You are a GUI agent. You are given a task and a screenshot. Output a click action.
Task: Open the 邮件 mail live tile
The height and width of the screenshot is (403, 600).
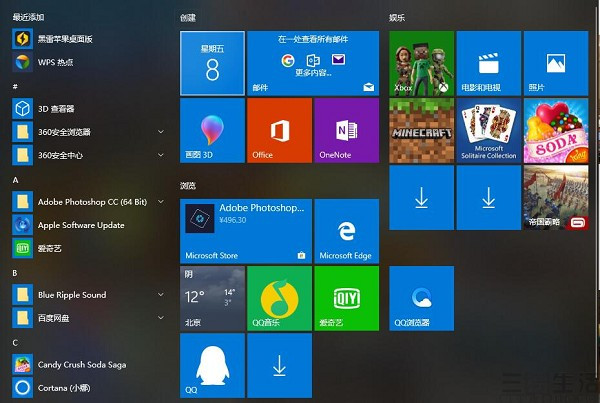click(x=313, y=62)
